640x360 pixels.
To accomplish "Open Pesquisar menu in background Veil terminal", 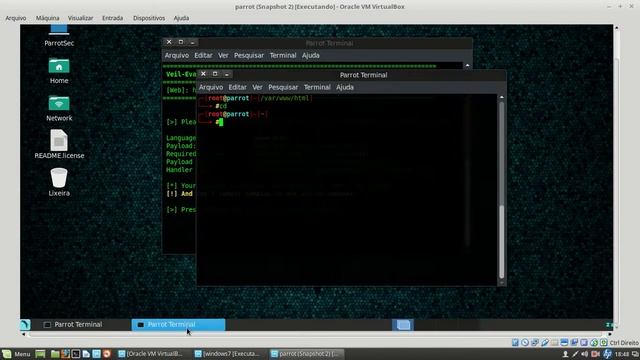I will click(x=249, y=55).
